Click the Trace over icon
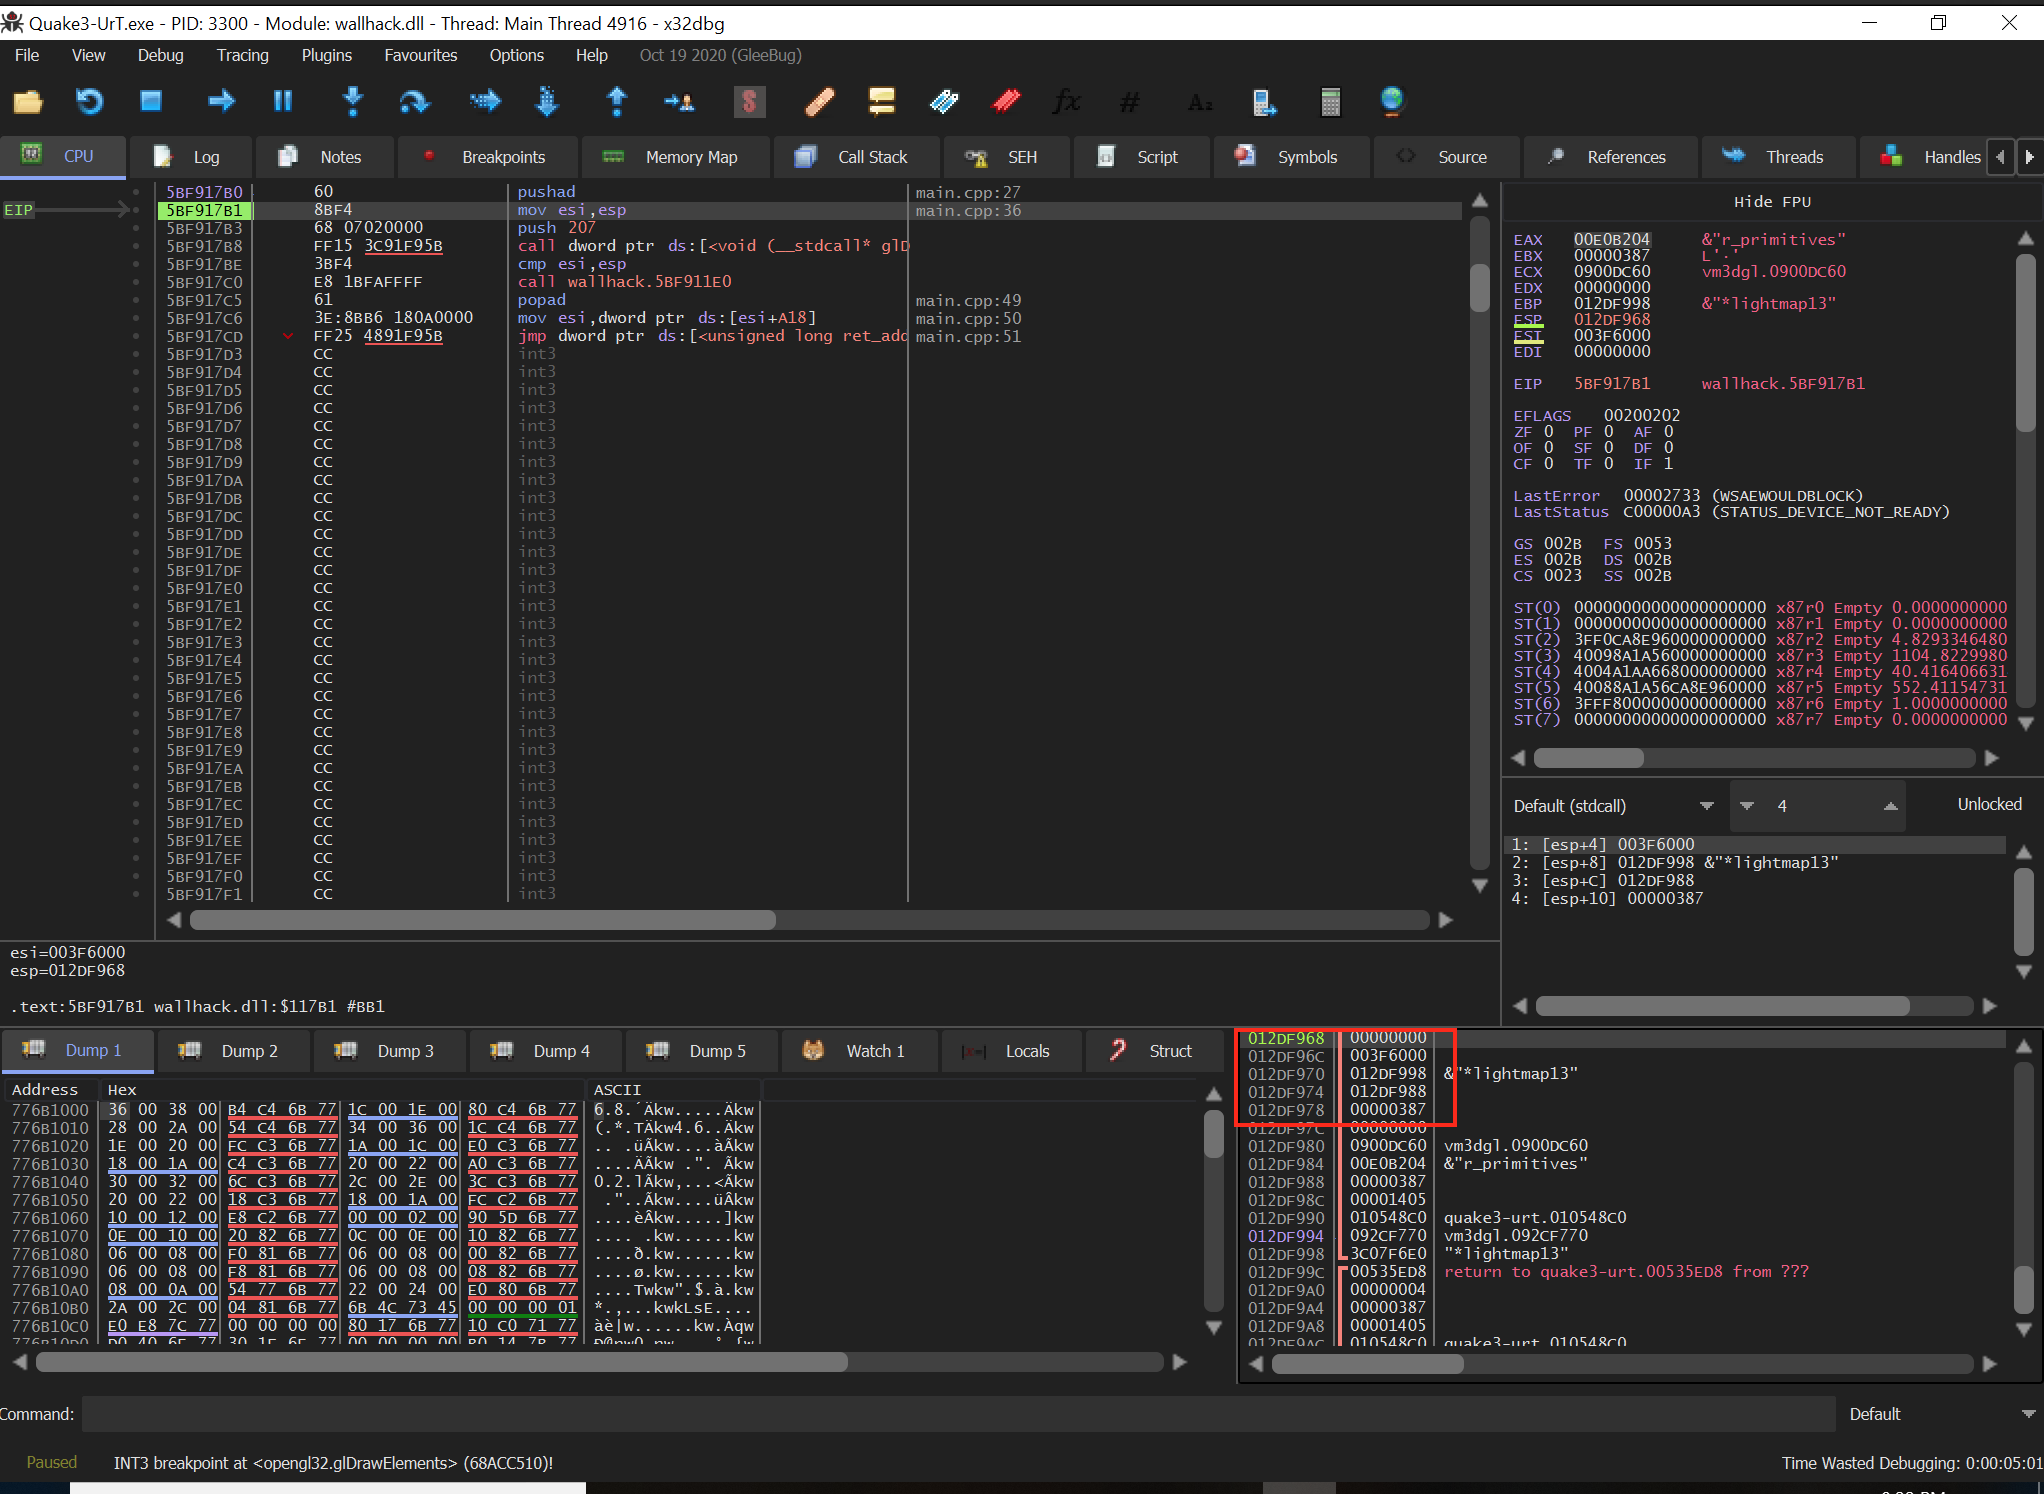This screenshot has height=1494, width=2044. [x=547, y=101]
